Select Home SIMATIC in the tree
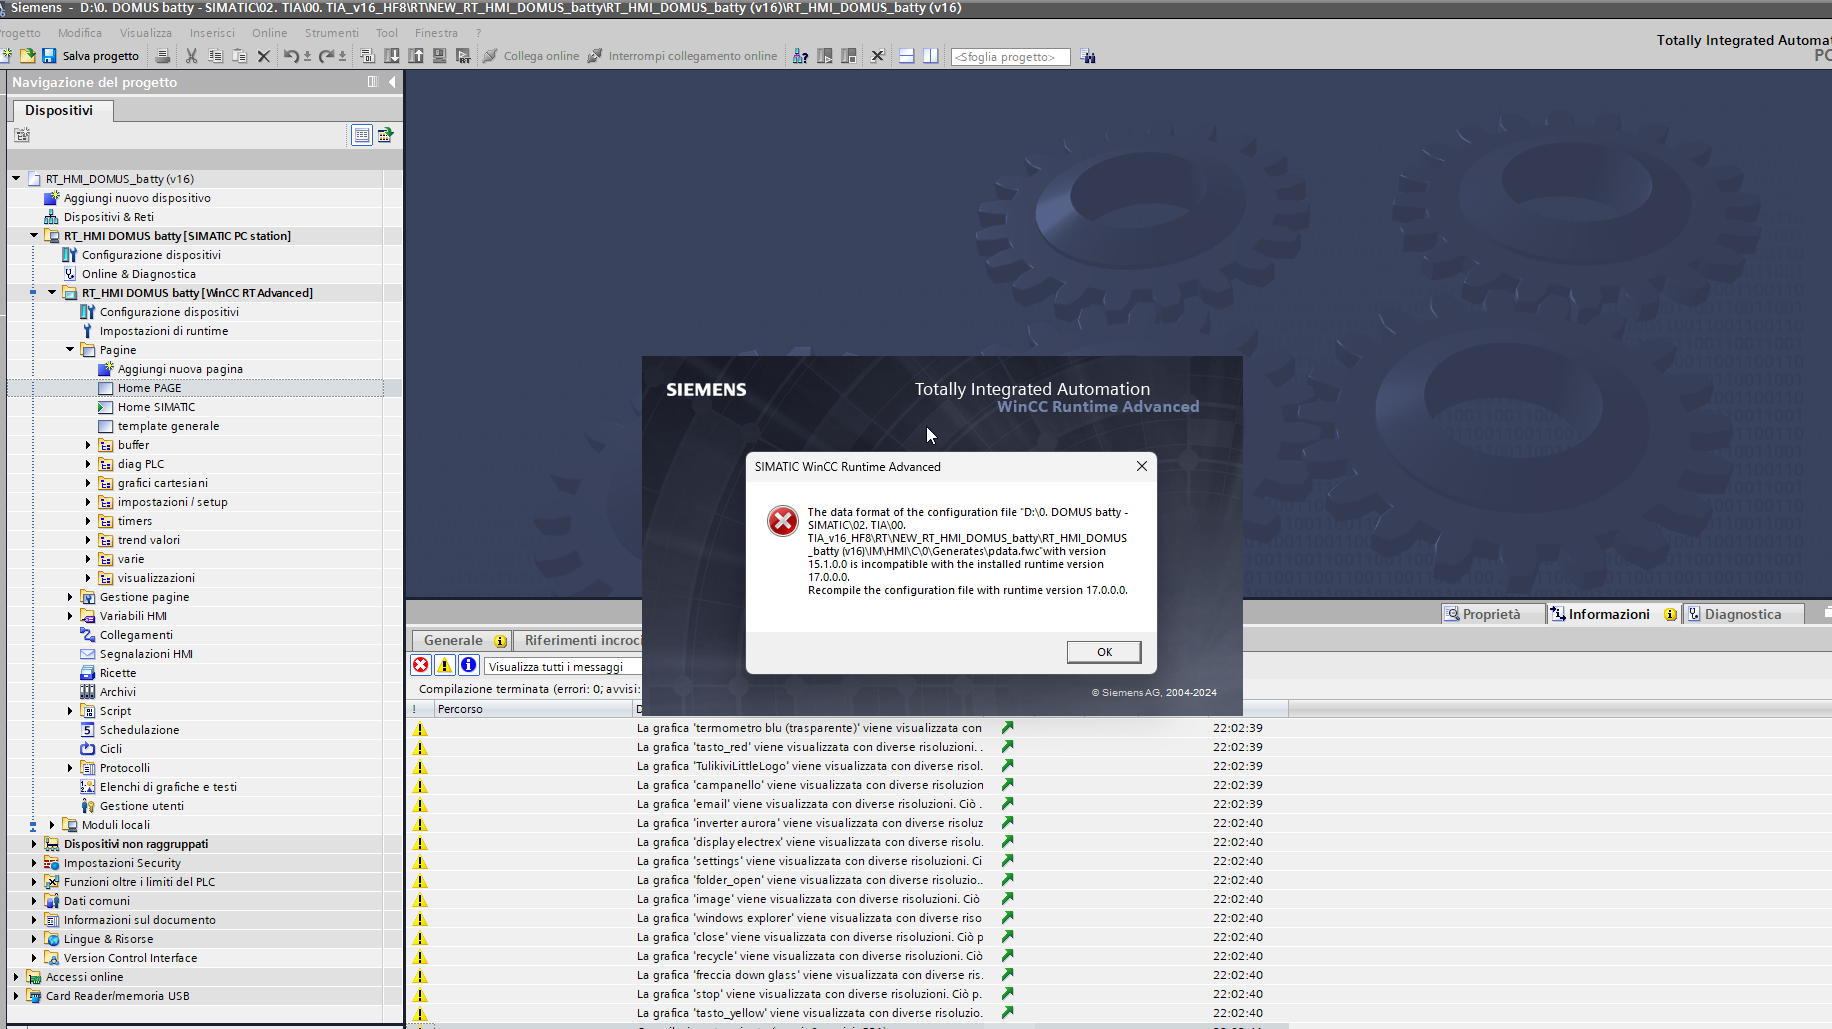 tap(156, 407)
